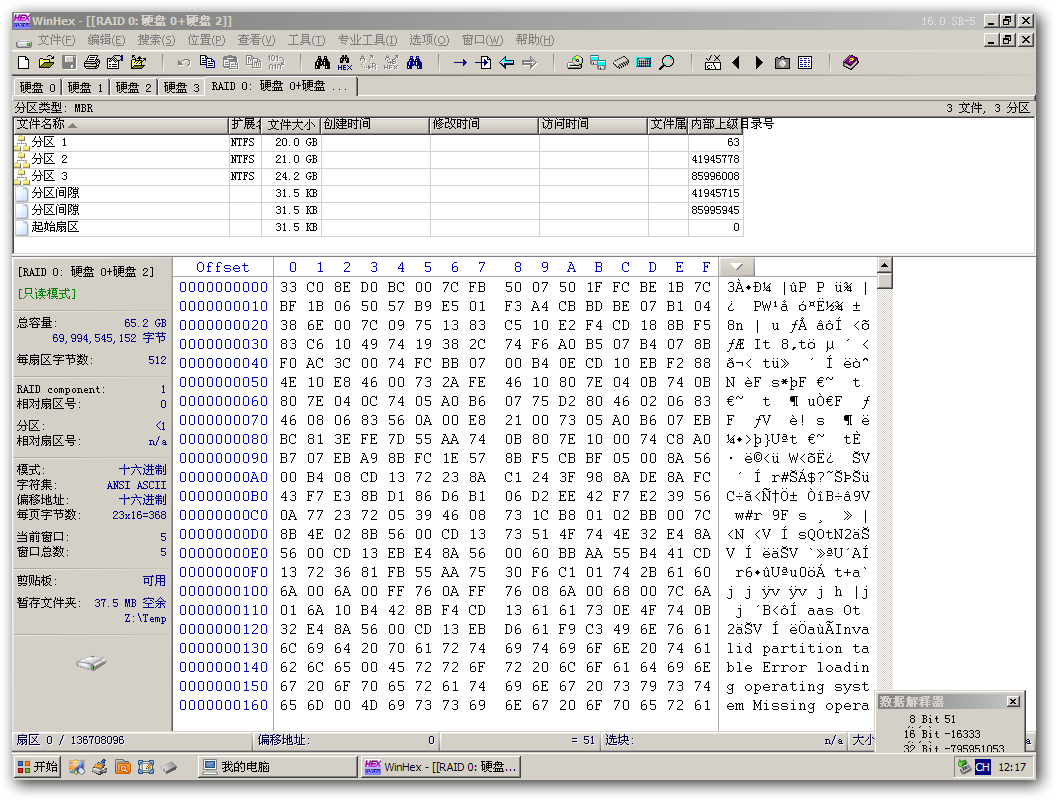Click the hex view scrollbar up arrow
Viewport: 1056px width, 800px height.
pyautogui.click(x=884, y=266)
